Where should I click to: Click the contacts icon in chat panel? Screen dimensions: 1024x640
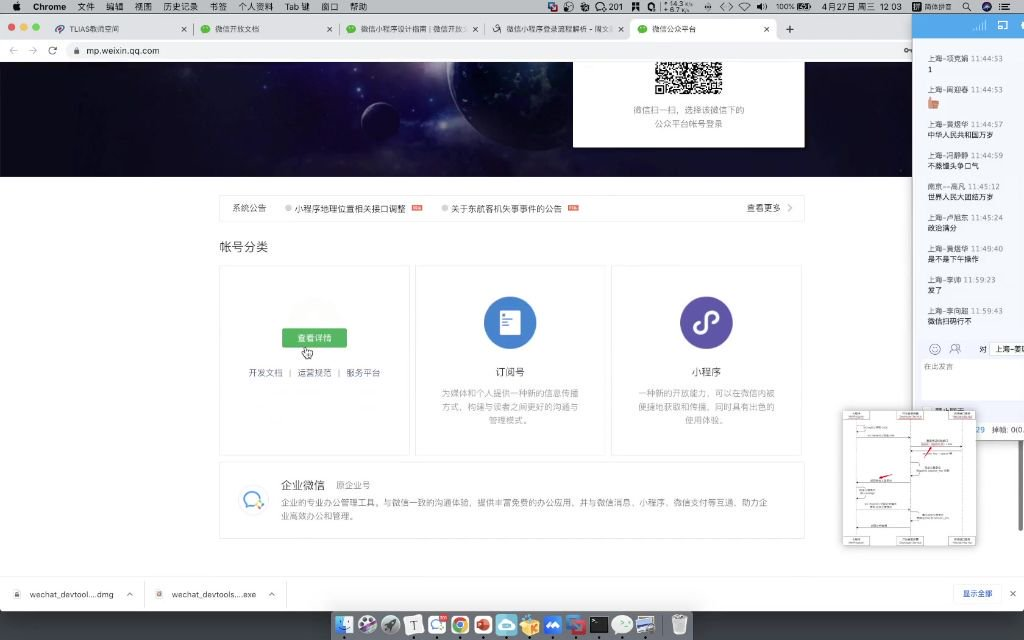tap(955, 349)
